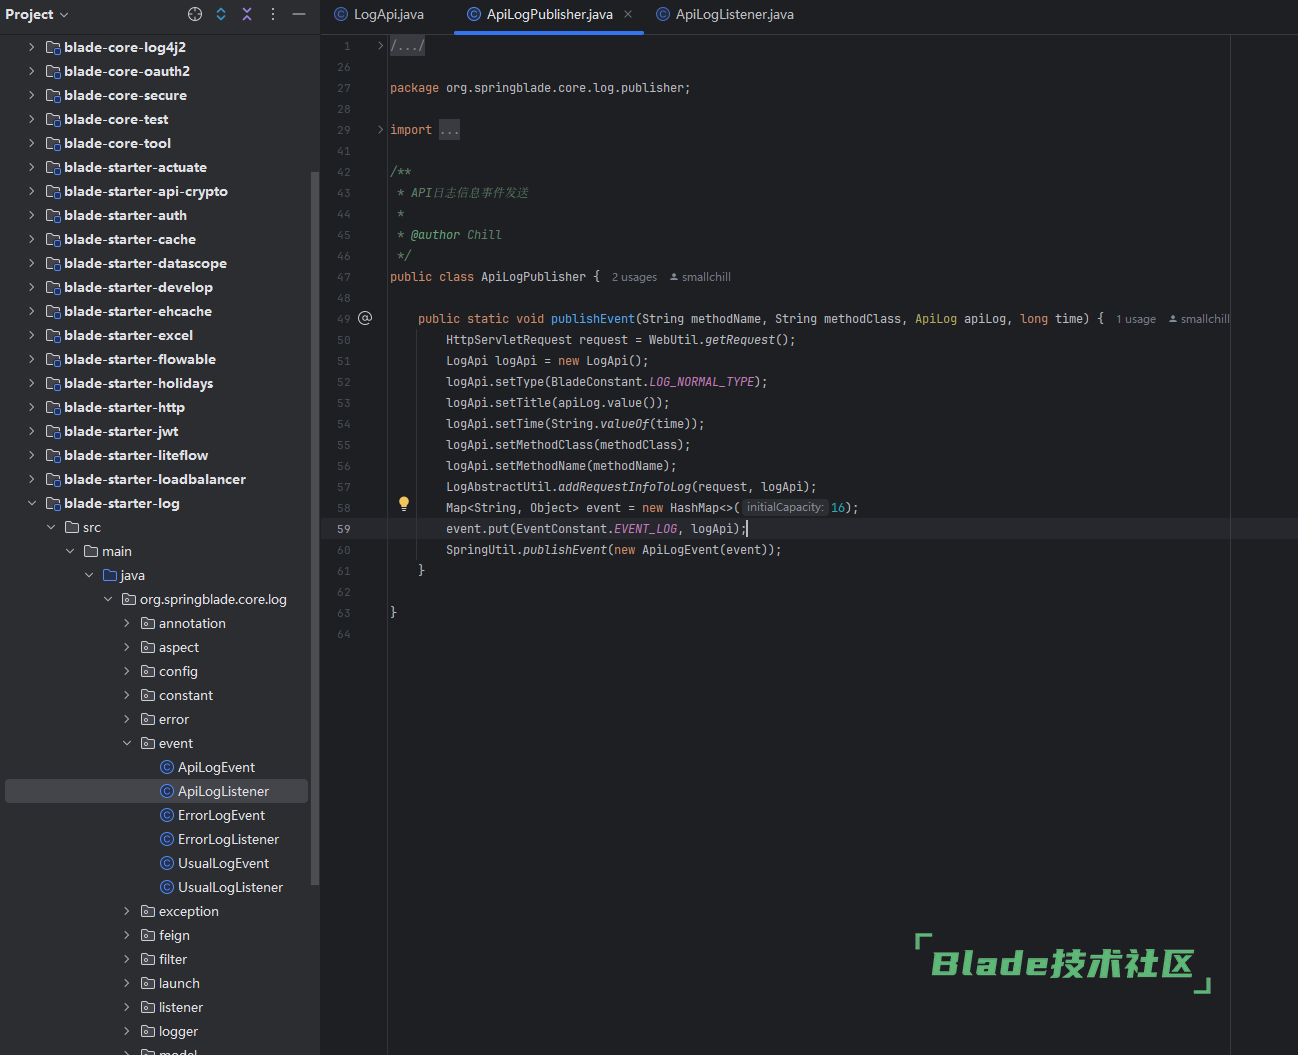
Task: Click the org.springblade.core.log package icon
Action: coord(129,599)
